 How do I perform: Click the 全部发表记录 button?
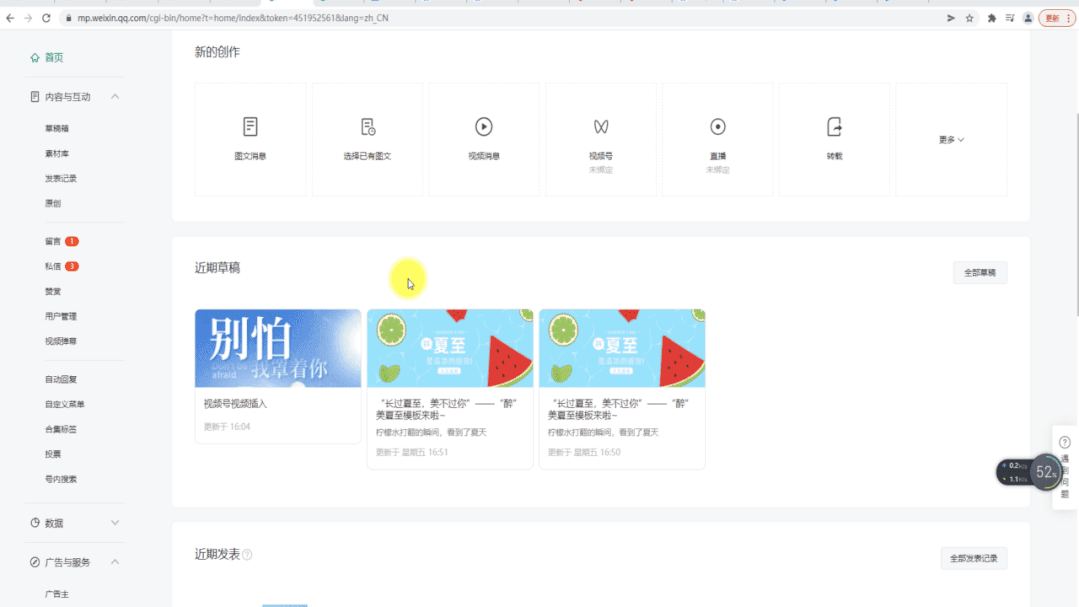[x=974, y=558]
